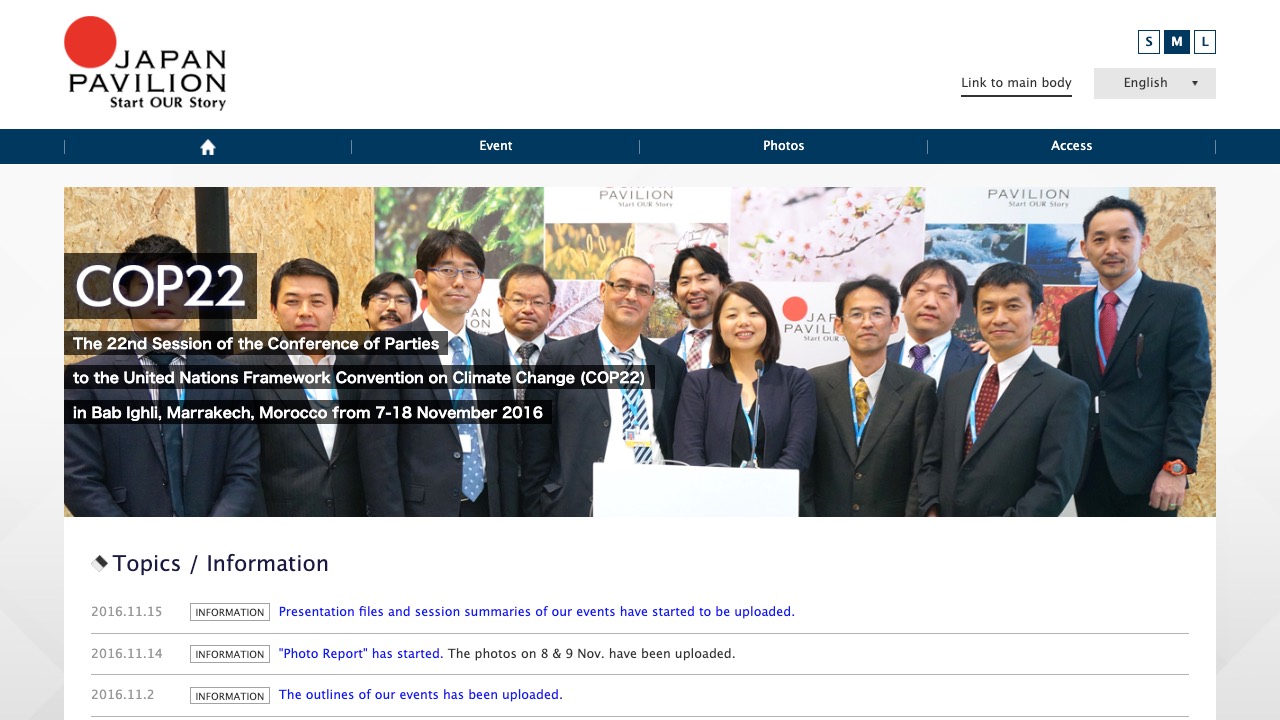Open the outlines of our events link

pos(418,695)
